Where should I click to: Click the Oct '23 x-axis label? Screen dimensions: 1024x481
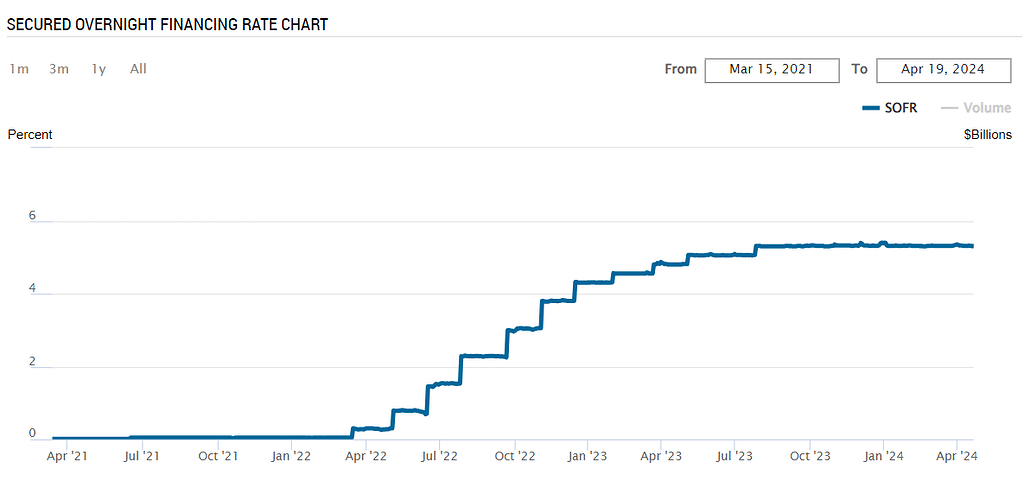coord(809,456)
